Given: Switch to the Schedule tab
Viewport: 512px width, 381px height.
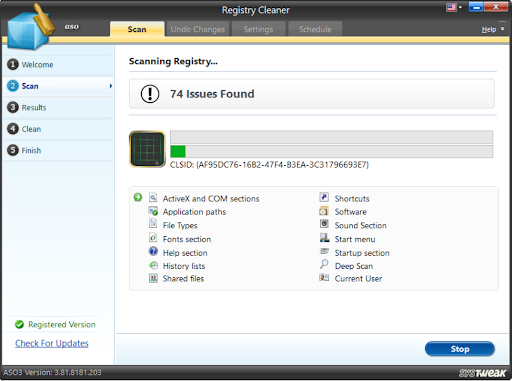Looking at the screenshot, I should pyautogui.click(x=315, y=29).
